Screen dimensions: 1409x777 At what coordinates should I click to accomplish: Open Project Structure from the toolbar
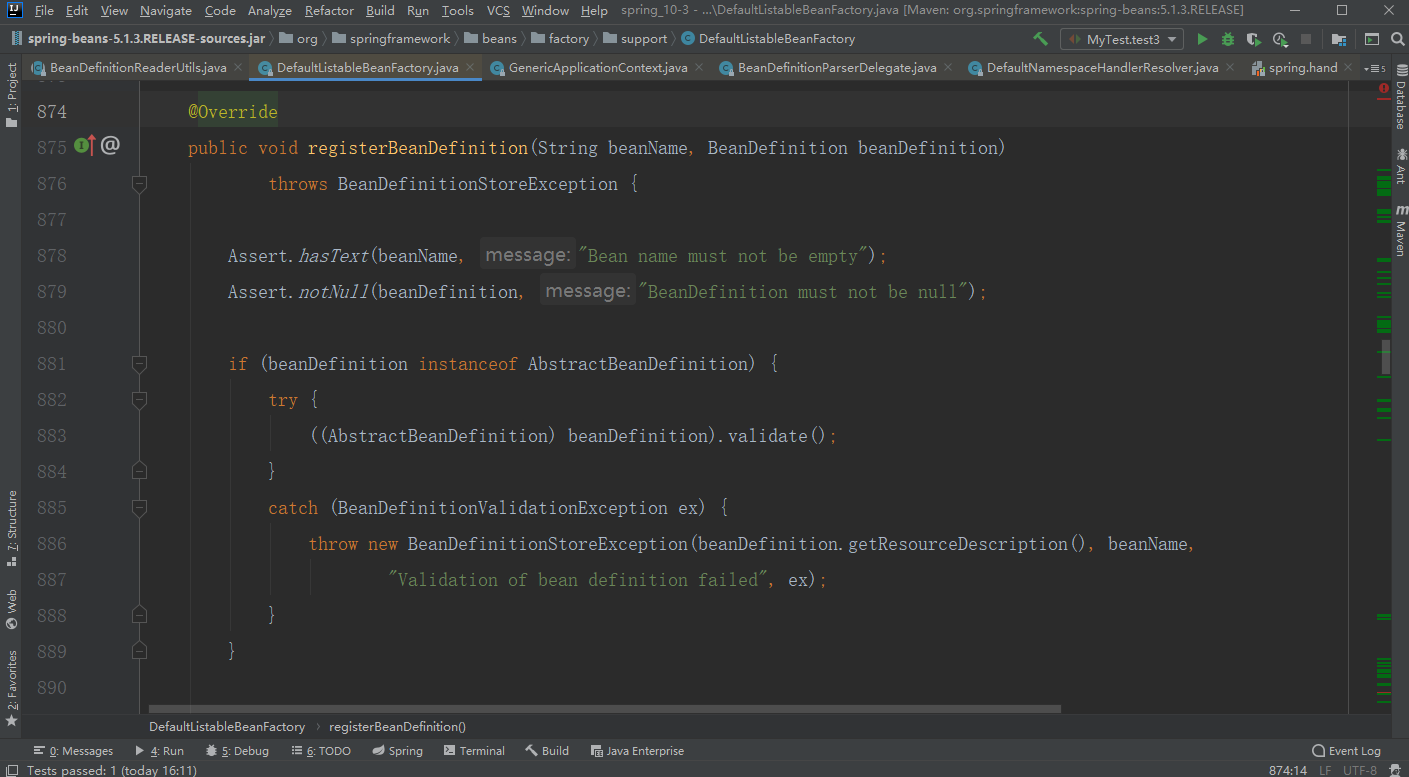[1338, 39]
